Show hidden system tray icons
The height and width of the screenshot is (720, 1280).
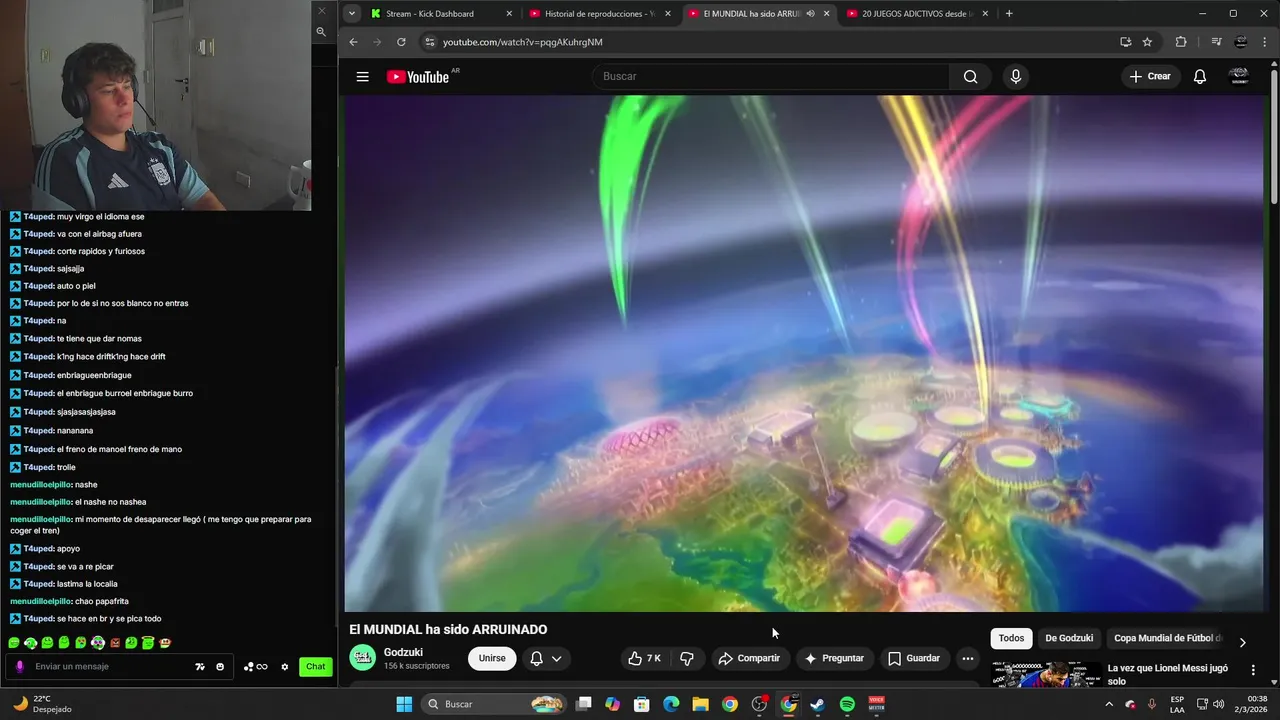(x=1108, y=704)
